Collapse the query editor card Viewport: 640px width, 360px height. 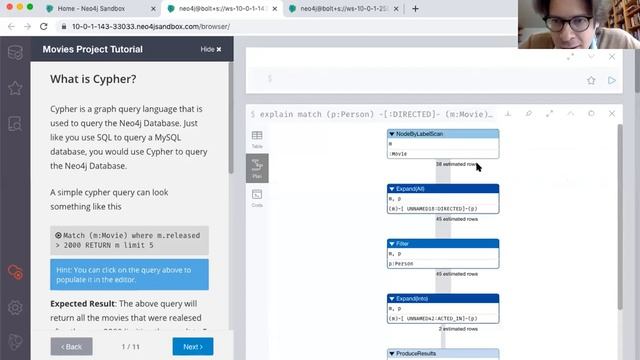pyautogui.click(x=591, y=57)
